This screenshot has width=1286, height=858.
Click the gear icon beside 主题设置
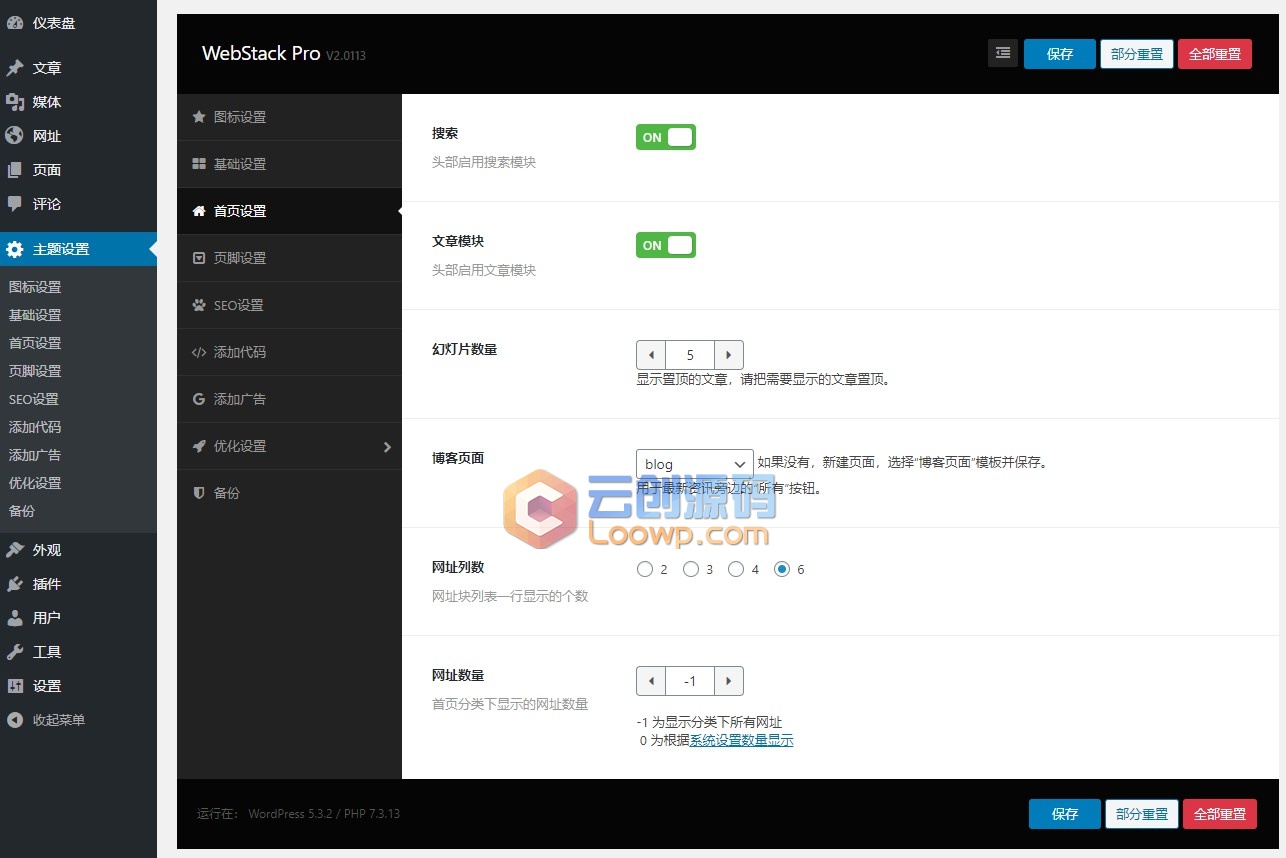tap(15, 249)
